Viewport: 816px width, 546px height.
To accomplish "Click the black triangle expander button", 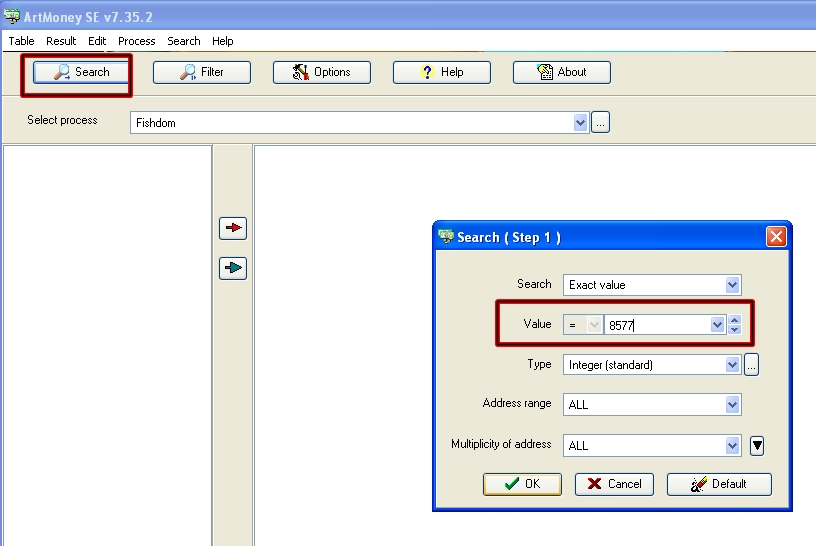I will pos(757,446).
